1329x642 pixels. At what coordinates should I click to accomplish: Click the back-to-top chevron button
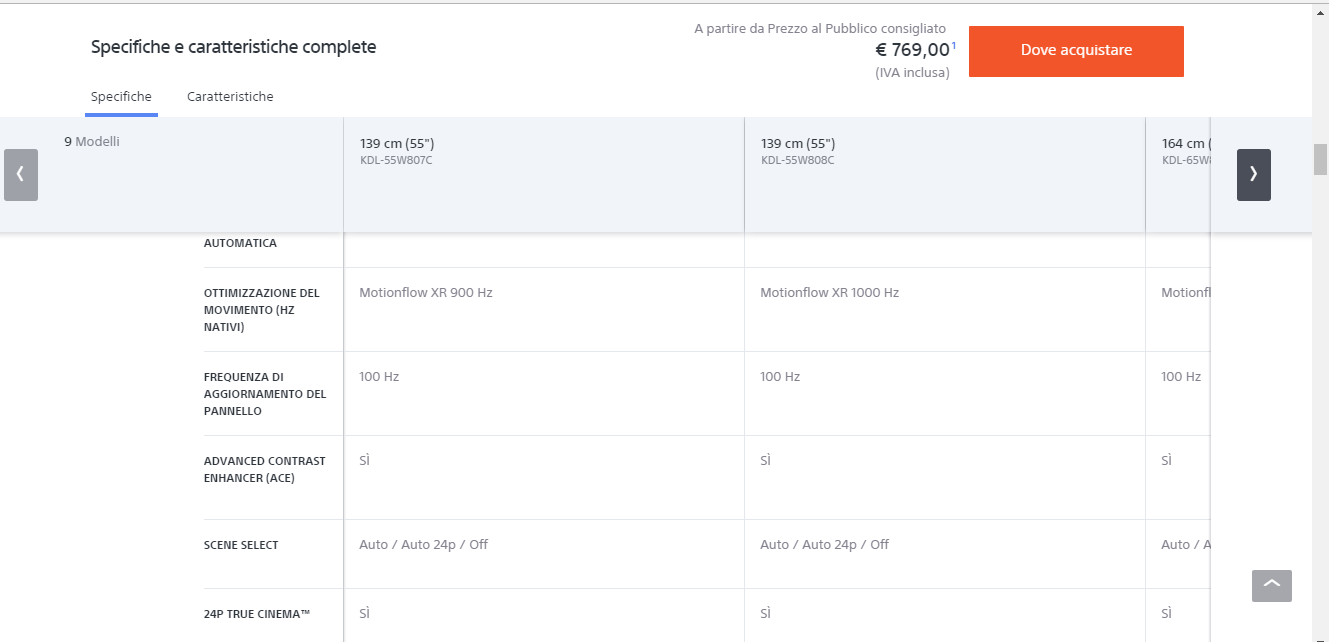click(1271, 586)
